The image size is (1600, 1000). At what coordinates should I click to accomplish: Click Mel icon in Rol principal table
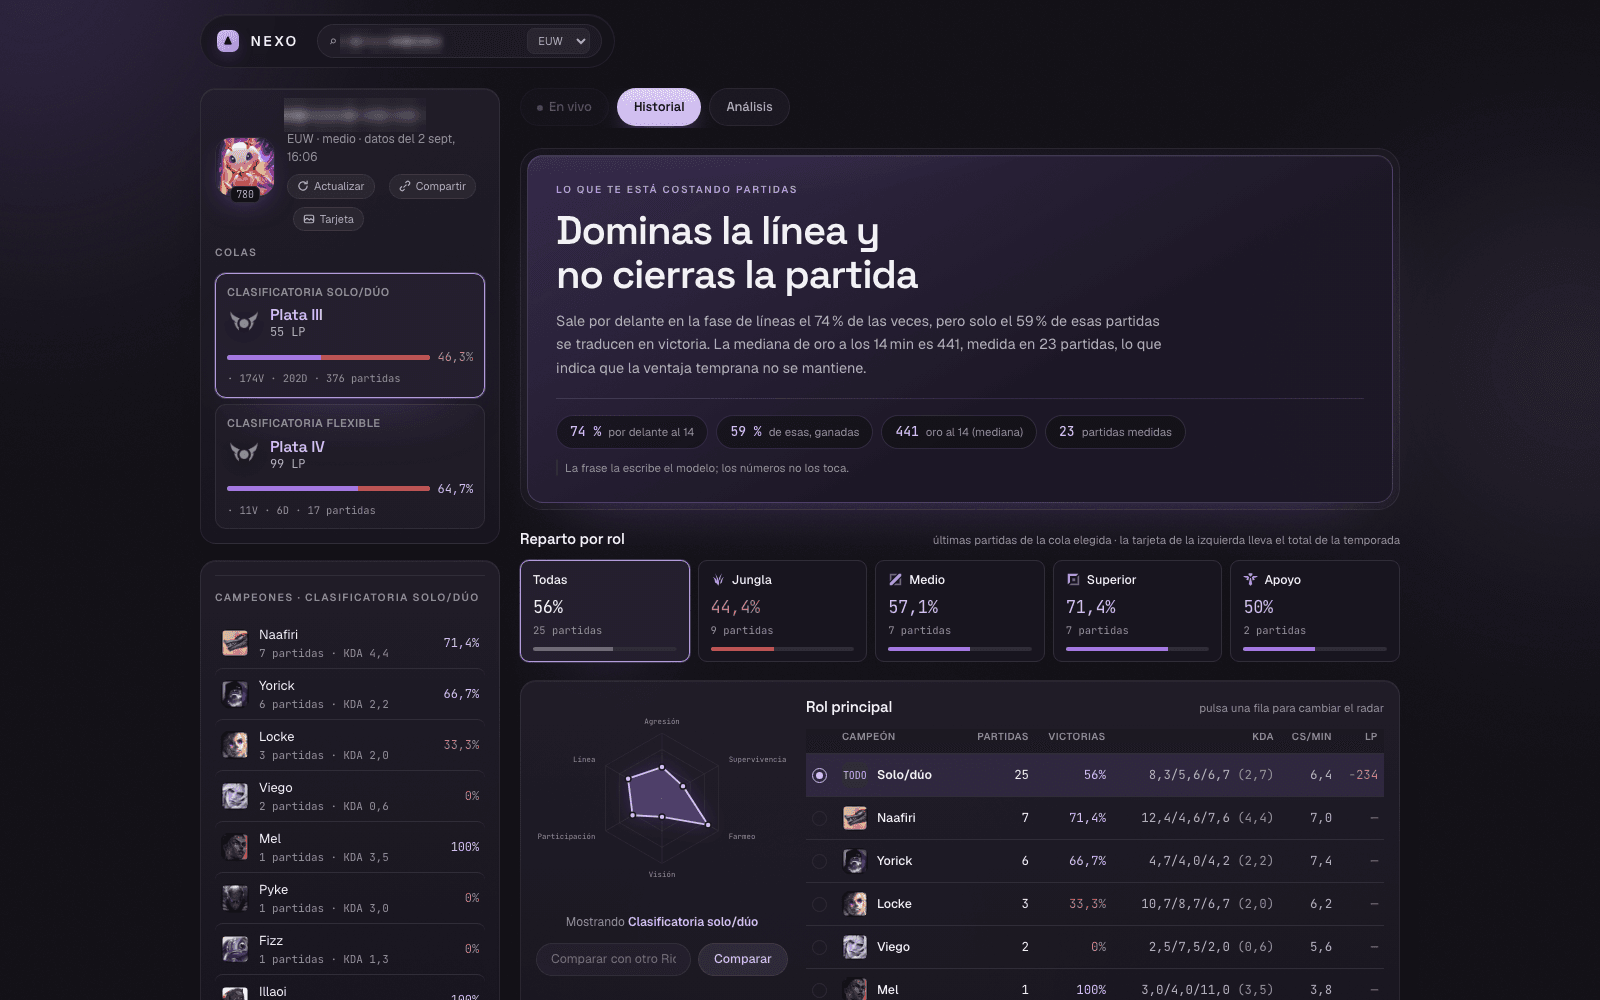click(855, 989)
